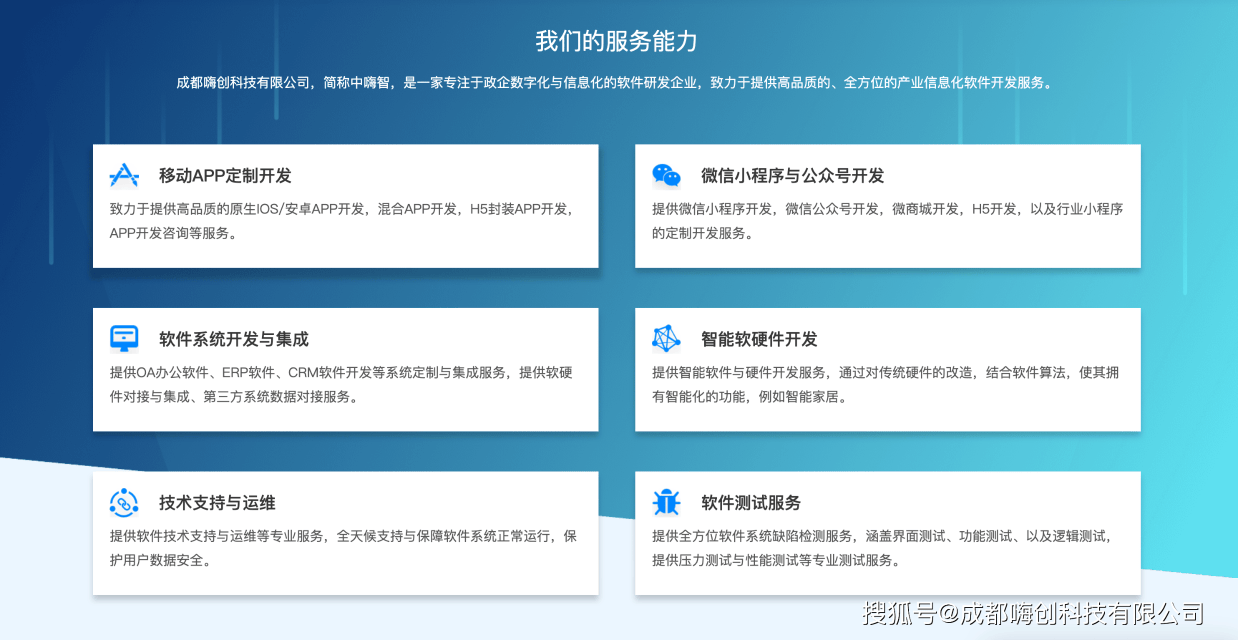Click the company introduction paragraph text
This screenshot has width=1238, height=640.
(x=618, y=83)
